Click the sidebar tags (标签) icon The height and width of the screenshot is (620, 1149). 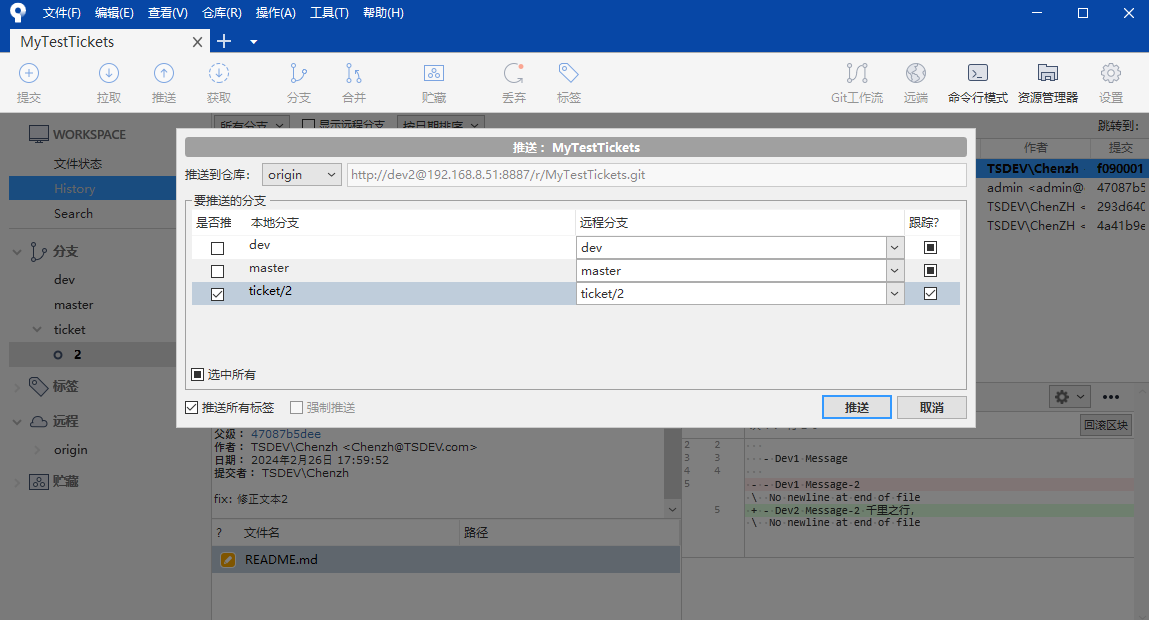(39, 386)
